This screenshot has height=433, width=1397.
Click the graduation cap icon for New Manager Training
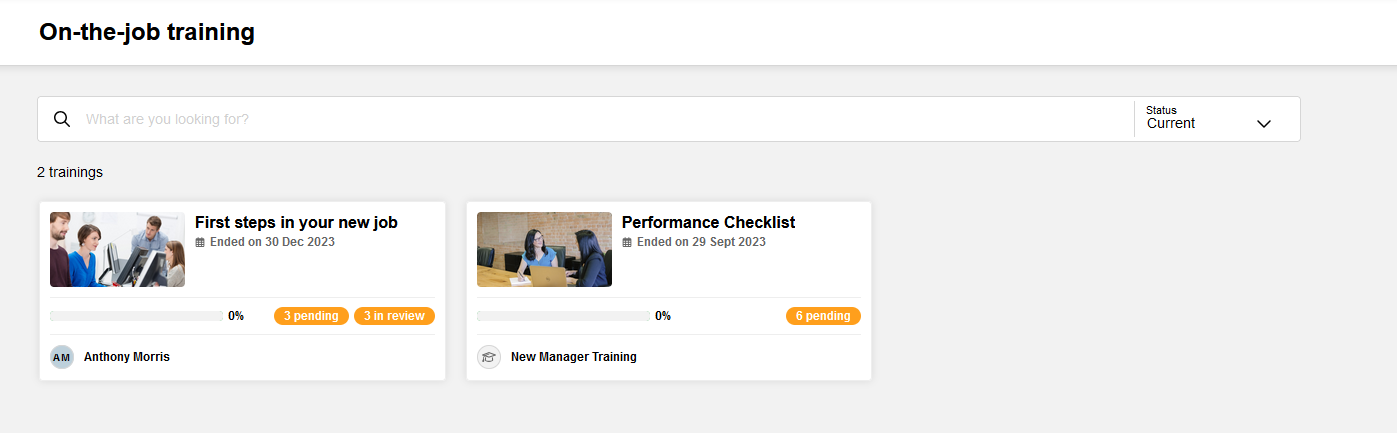tap(489, 357)
